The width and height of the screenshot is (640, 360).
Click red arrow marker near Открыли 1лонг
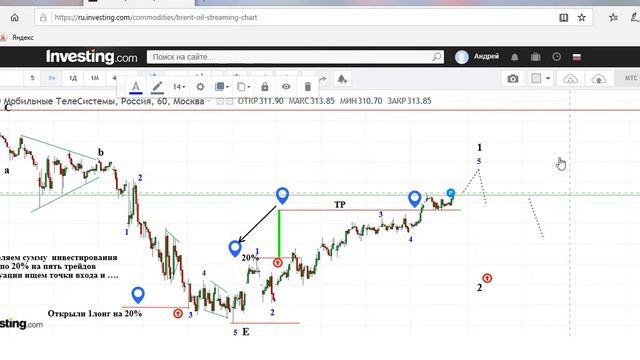click(x=178, y=313)
